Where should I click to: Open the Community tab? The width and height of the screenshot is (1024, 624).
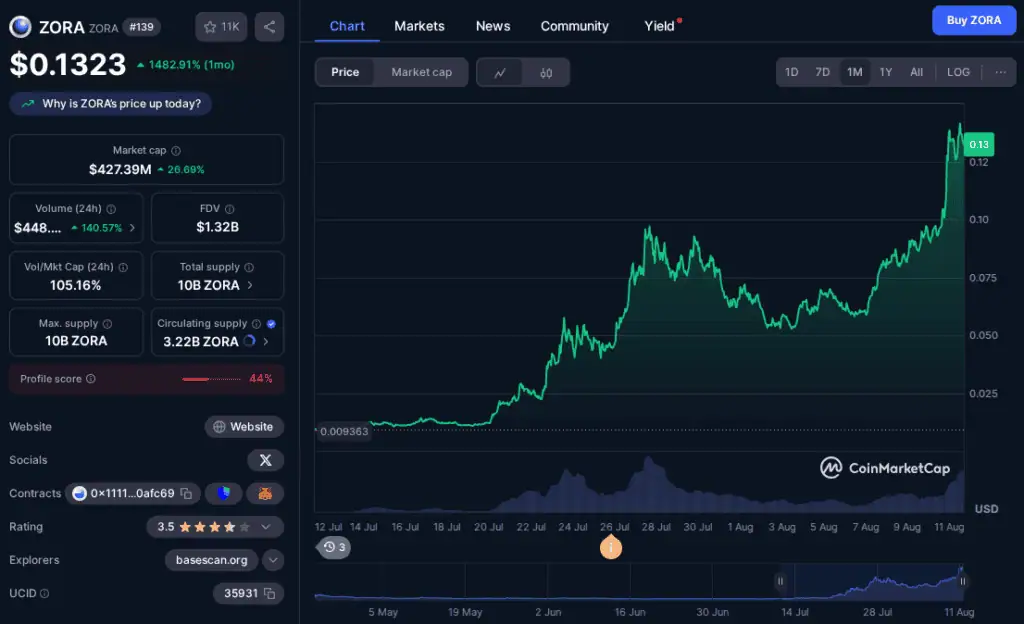coord(575,26)
